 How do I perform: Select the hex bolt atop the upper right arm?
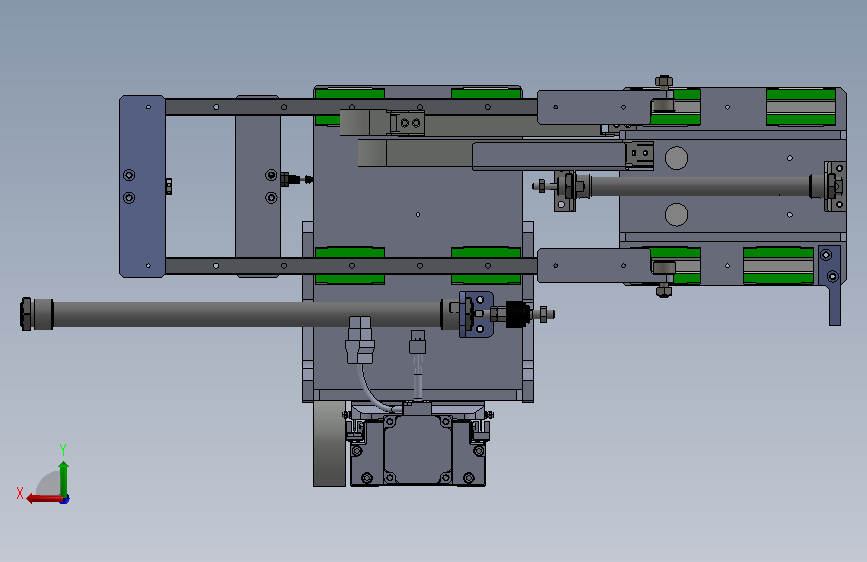664,82
